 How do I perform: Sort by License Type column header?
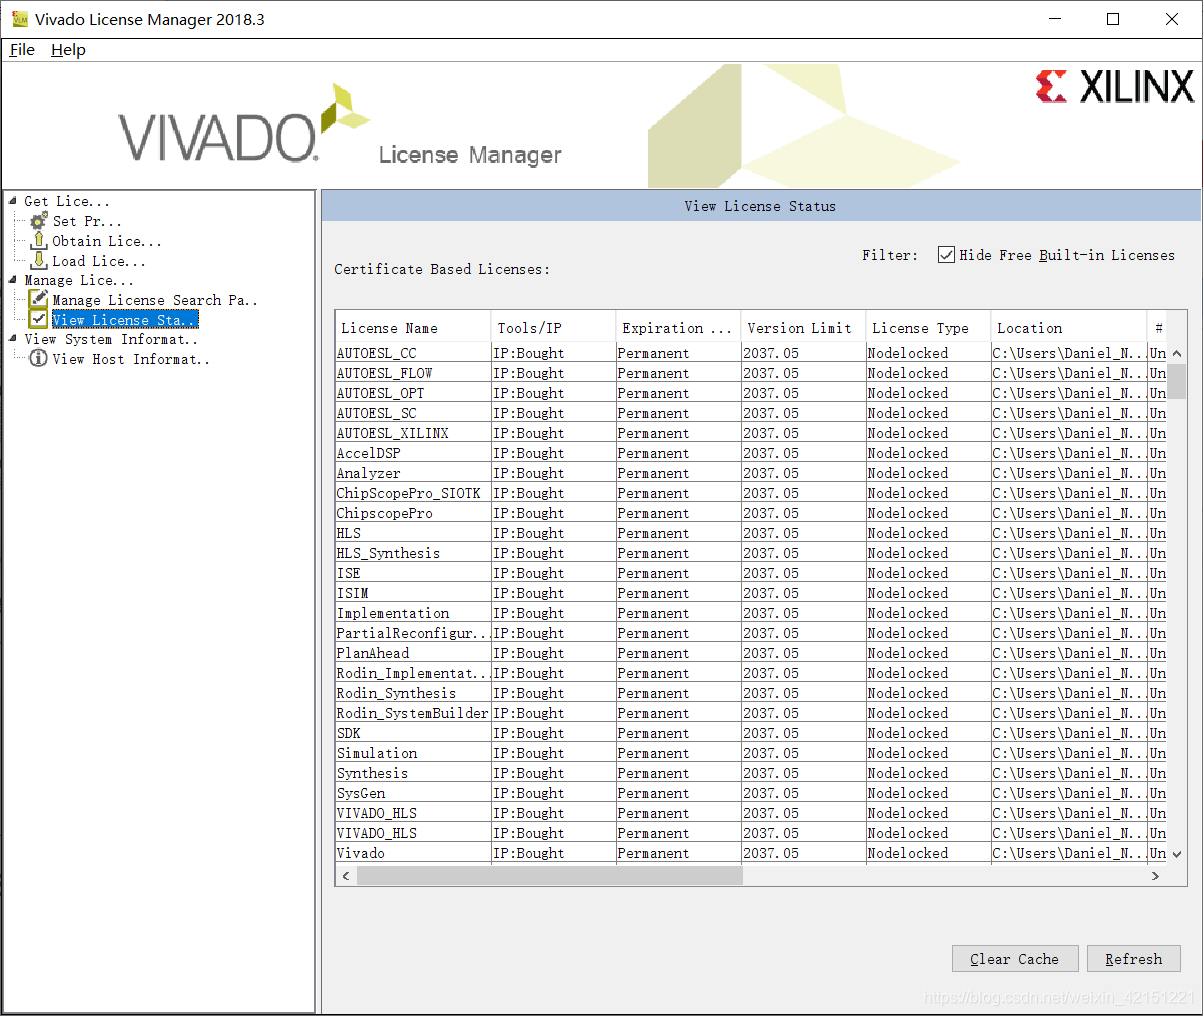(928, 328)
